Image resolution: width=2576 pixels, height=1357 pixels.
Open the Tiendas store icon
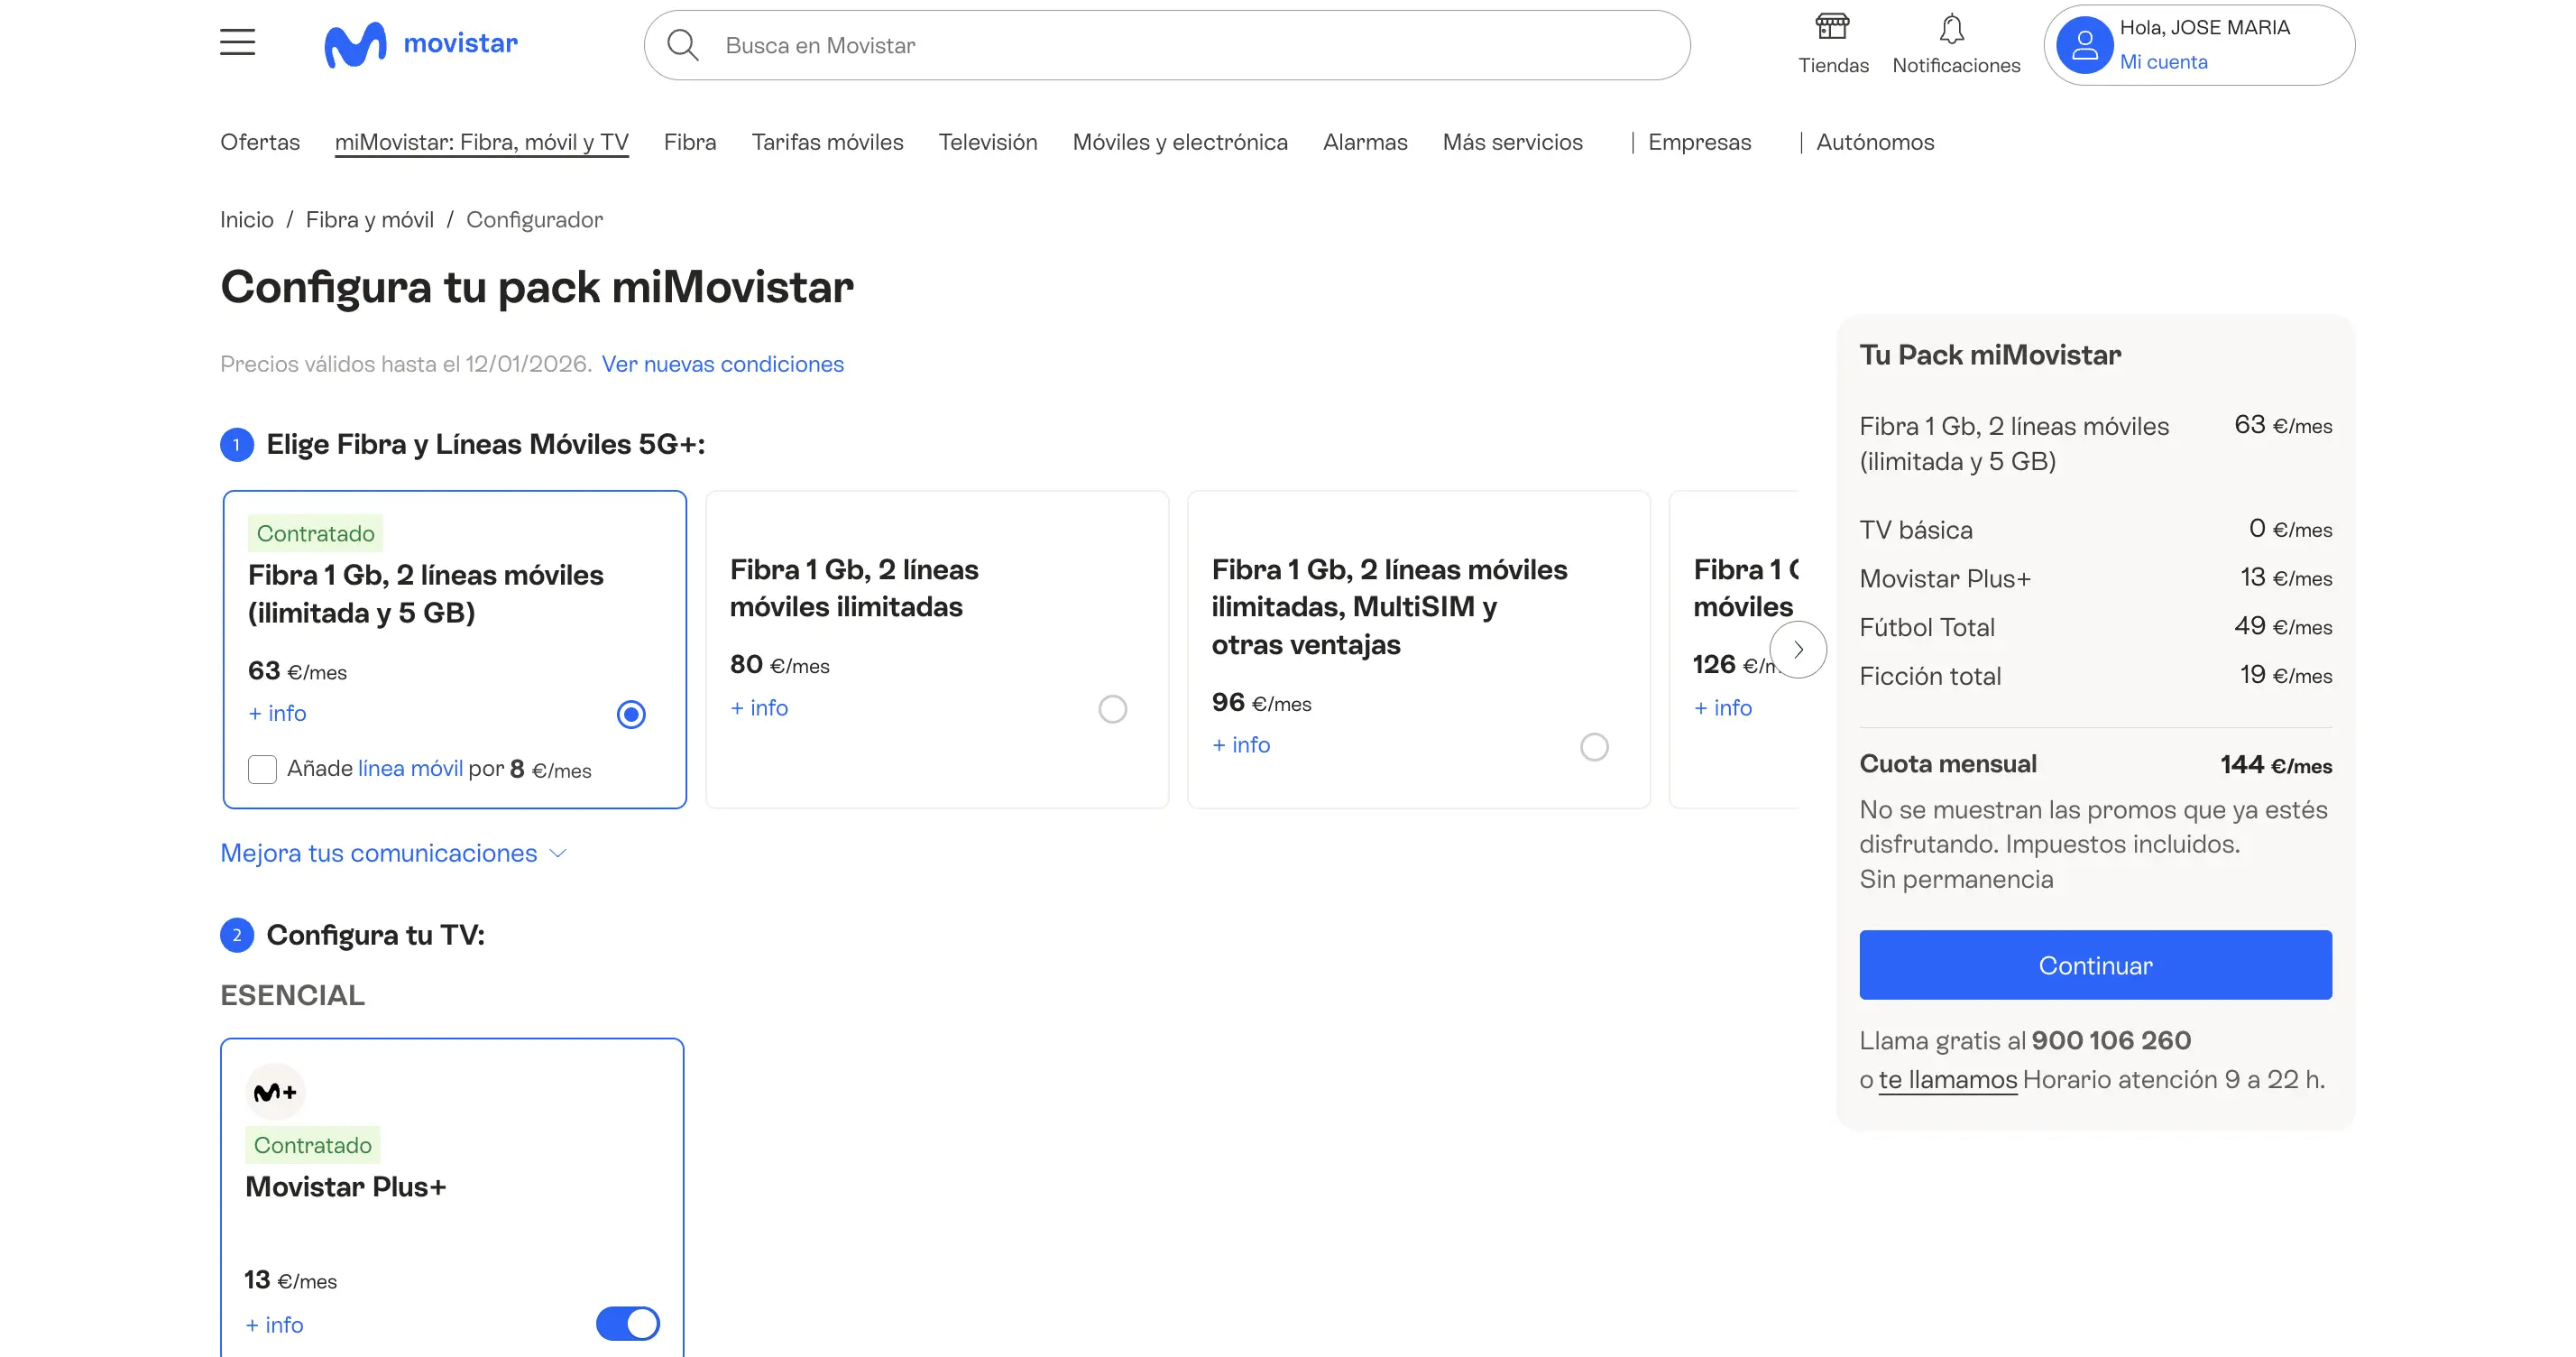click(1832, 28)
